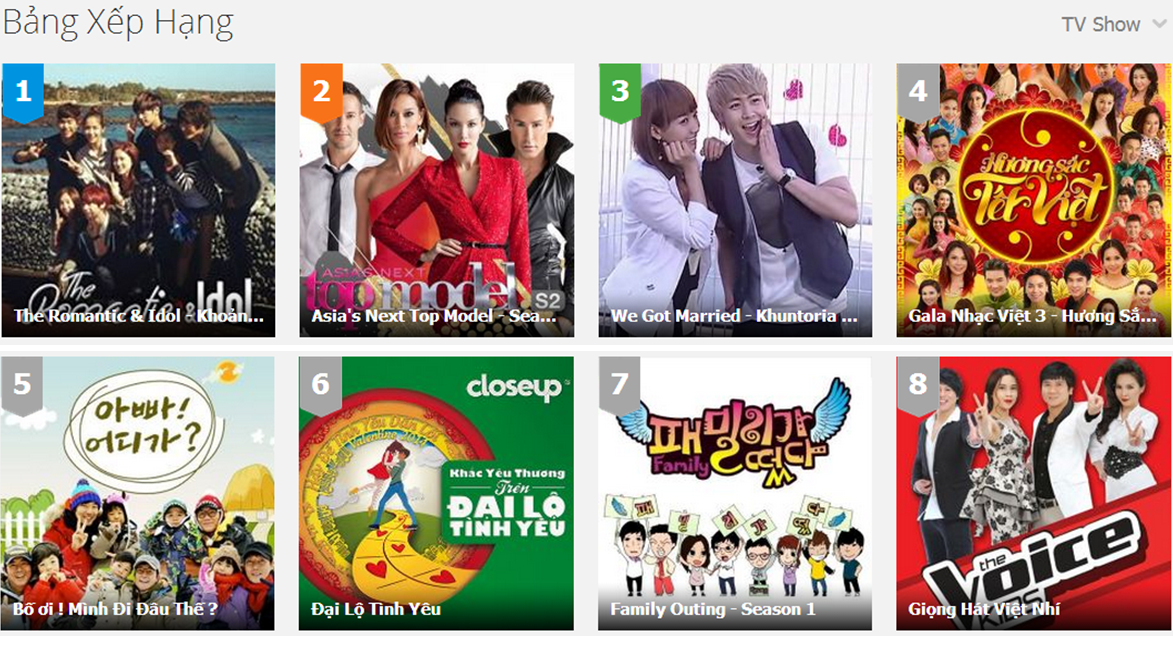Open Asia's Next Top Model title link
1173x649 pixels.
pyautogui.click(x=434, y=316)
